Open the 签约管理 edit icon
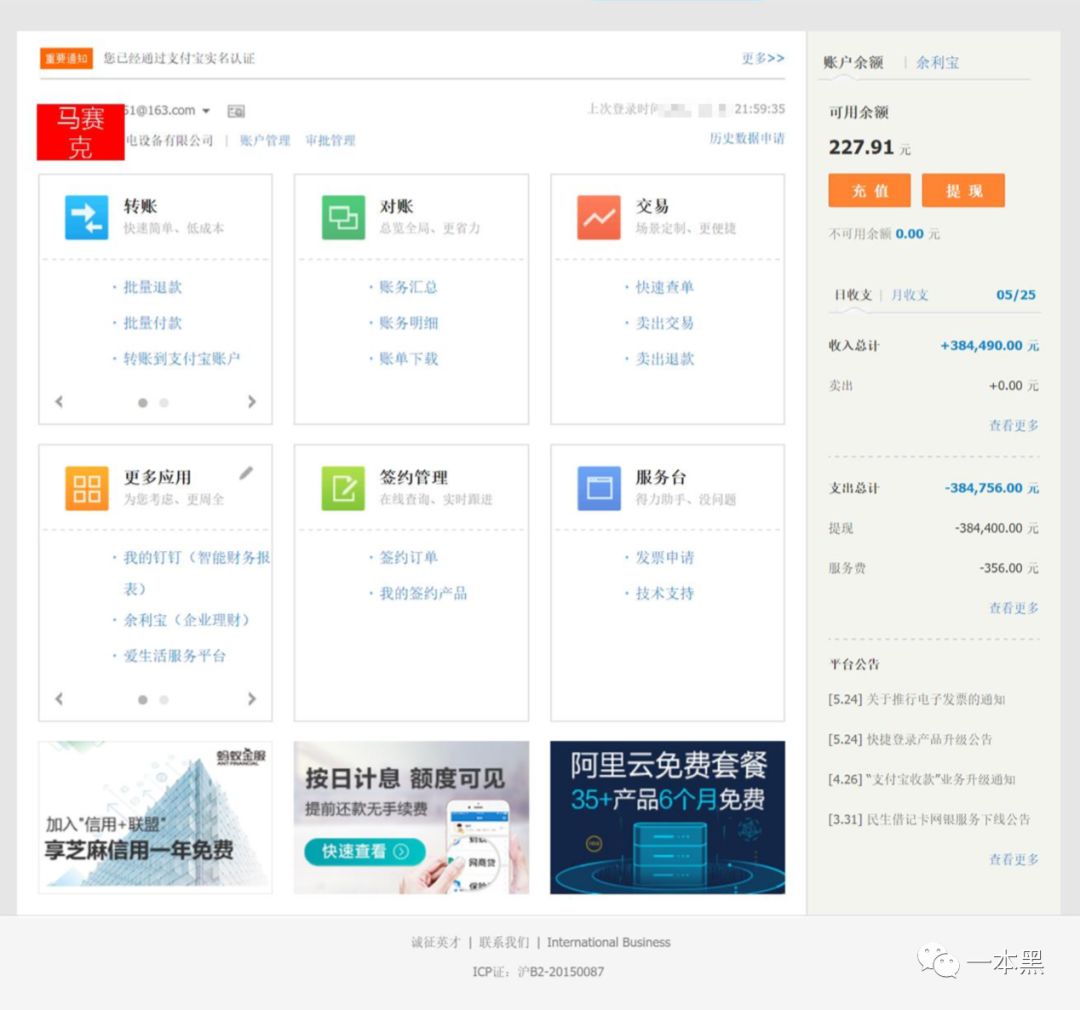 coord(343,488)
